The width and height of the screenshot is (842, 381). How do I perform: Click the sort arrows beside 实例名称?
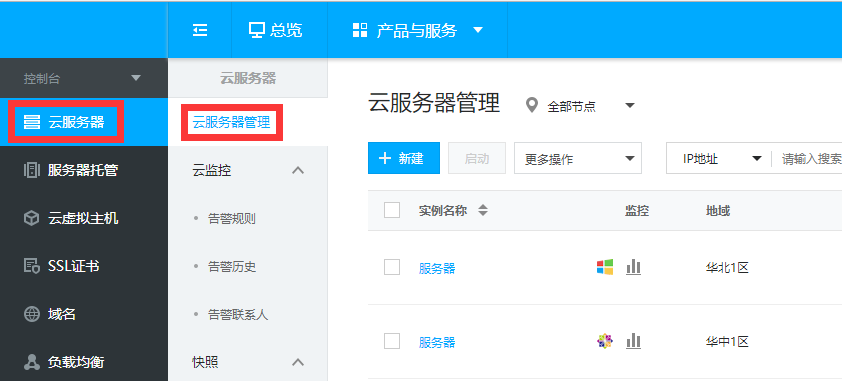[483, 210]
